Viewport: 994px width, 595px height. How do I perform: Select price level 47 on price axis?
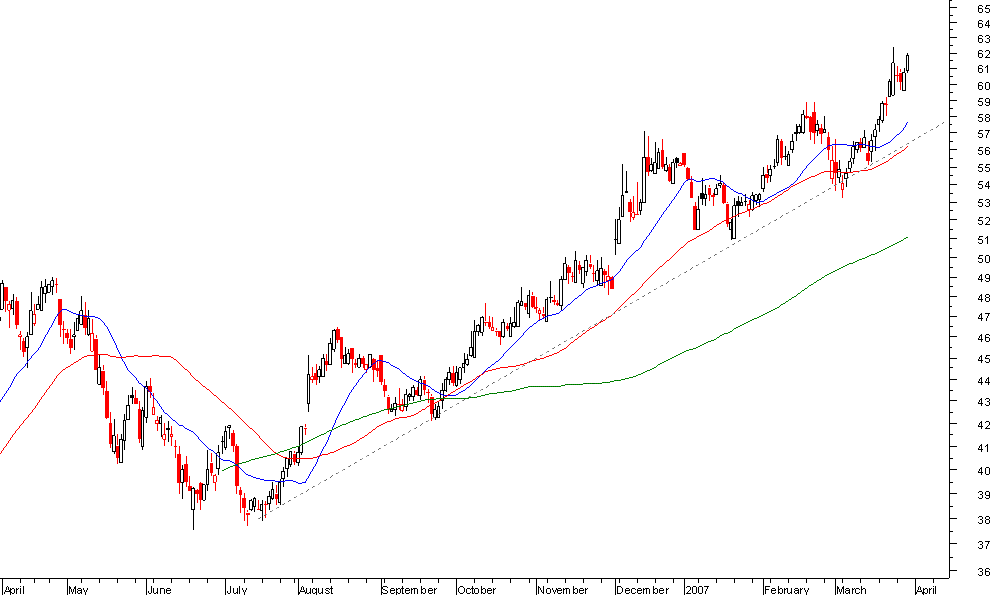pyautogui.click(x=984, y=317)
